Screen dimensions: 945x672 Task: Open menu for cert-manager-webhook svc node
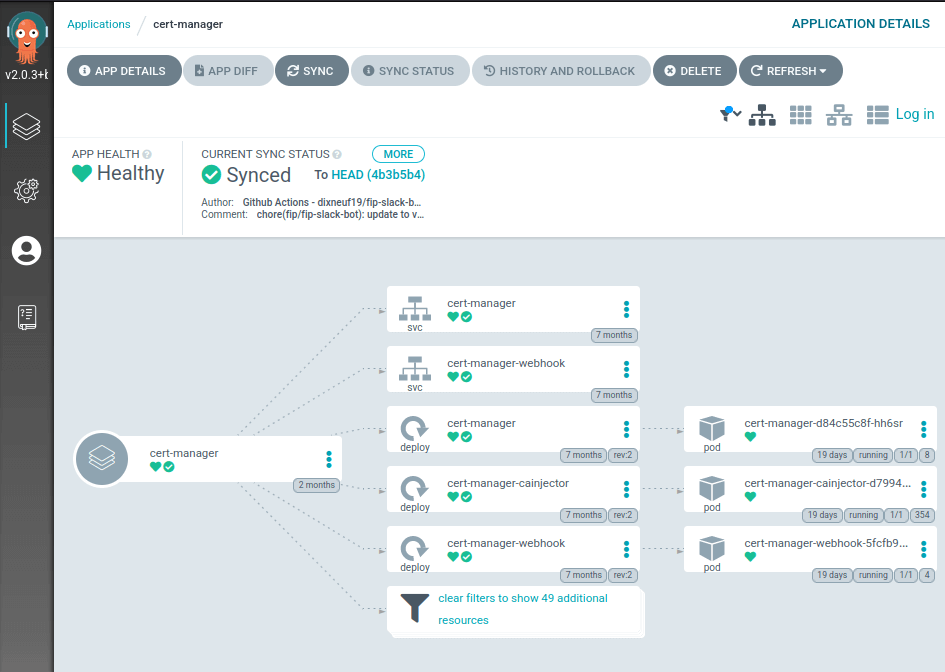click(626, 369)
